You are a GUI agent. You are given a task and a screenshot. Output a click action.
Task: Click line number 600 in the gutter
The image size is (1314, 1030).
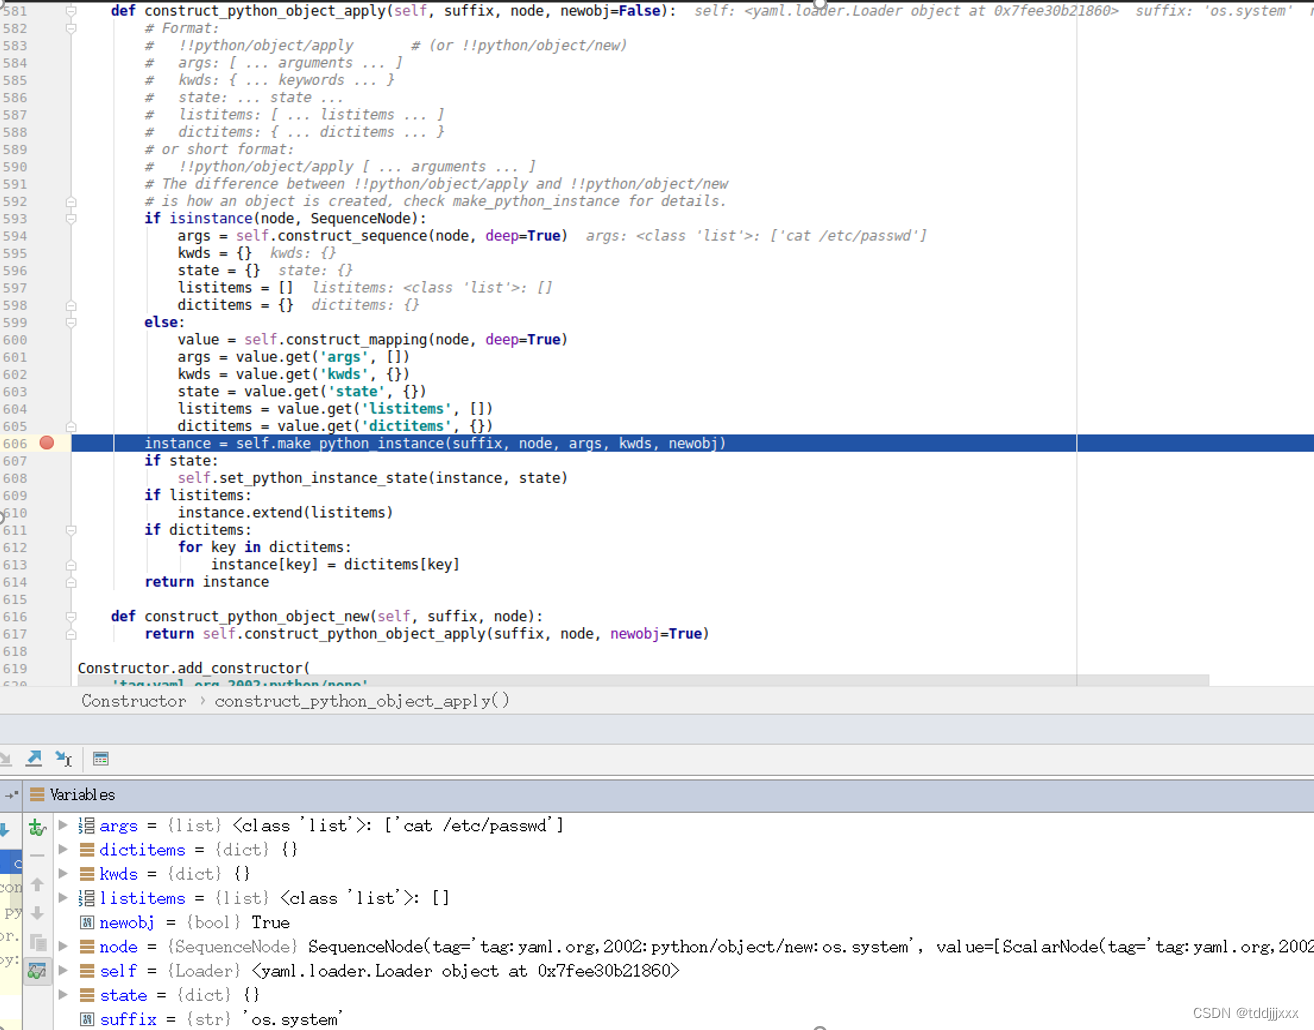(15, 340)
